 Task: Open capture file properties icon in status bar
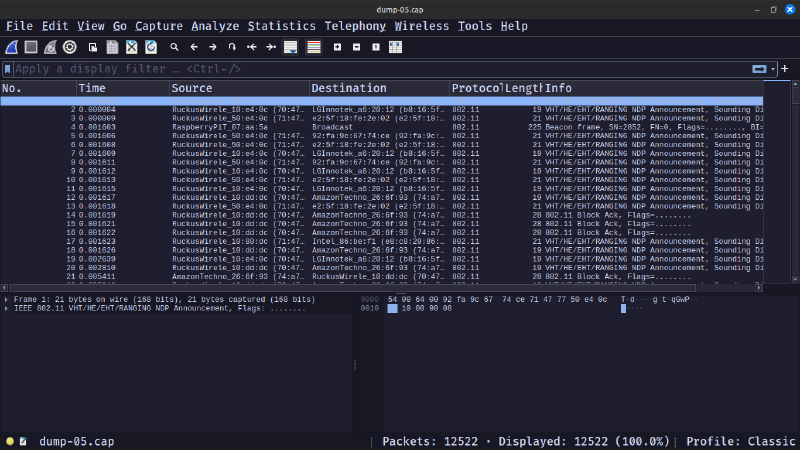[23, 441]
